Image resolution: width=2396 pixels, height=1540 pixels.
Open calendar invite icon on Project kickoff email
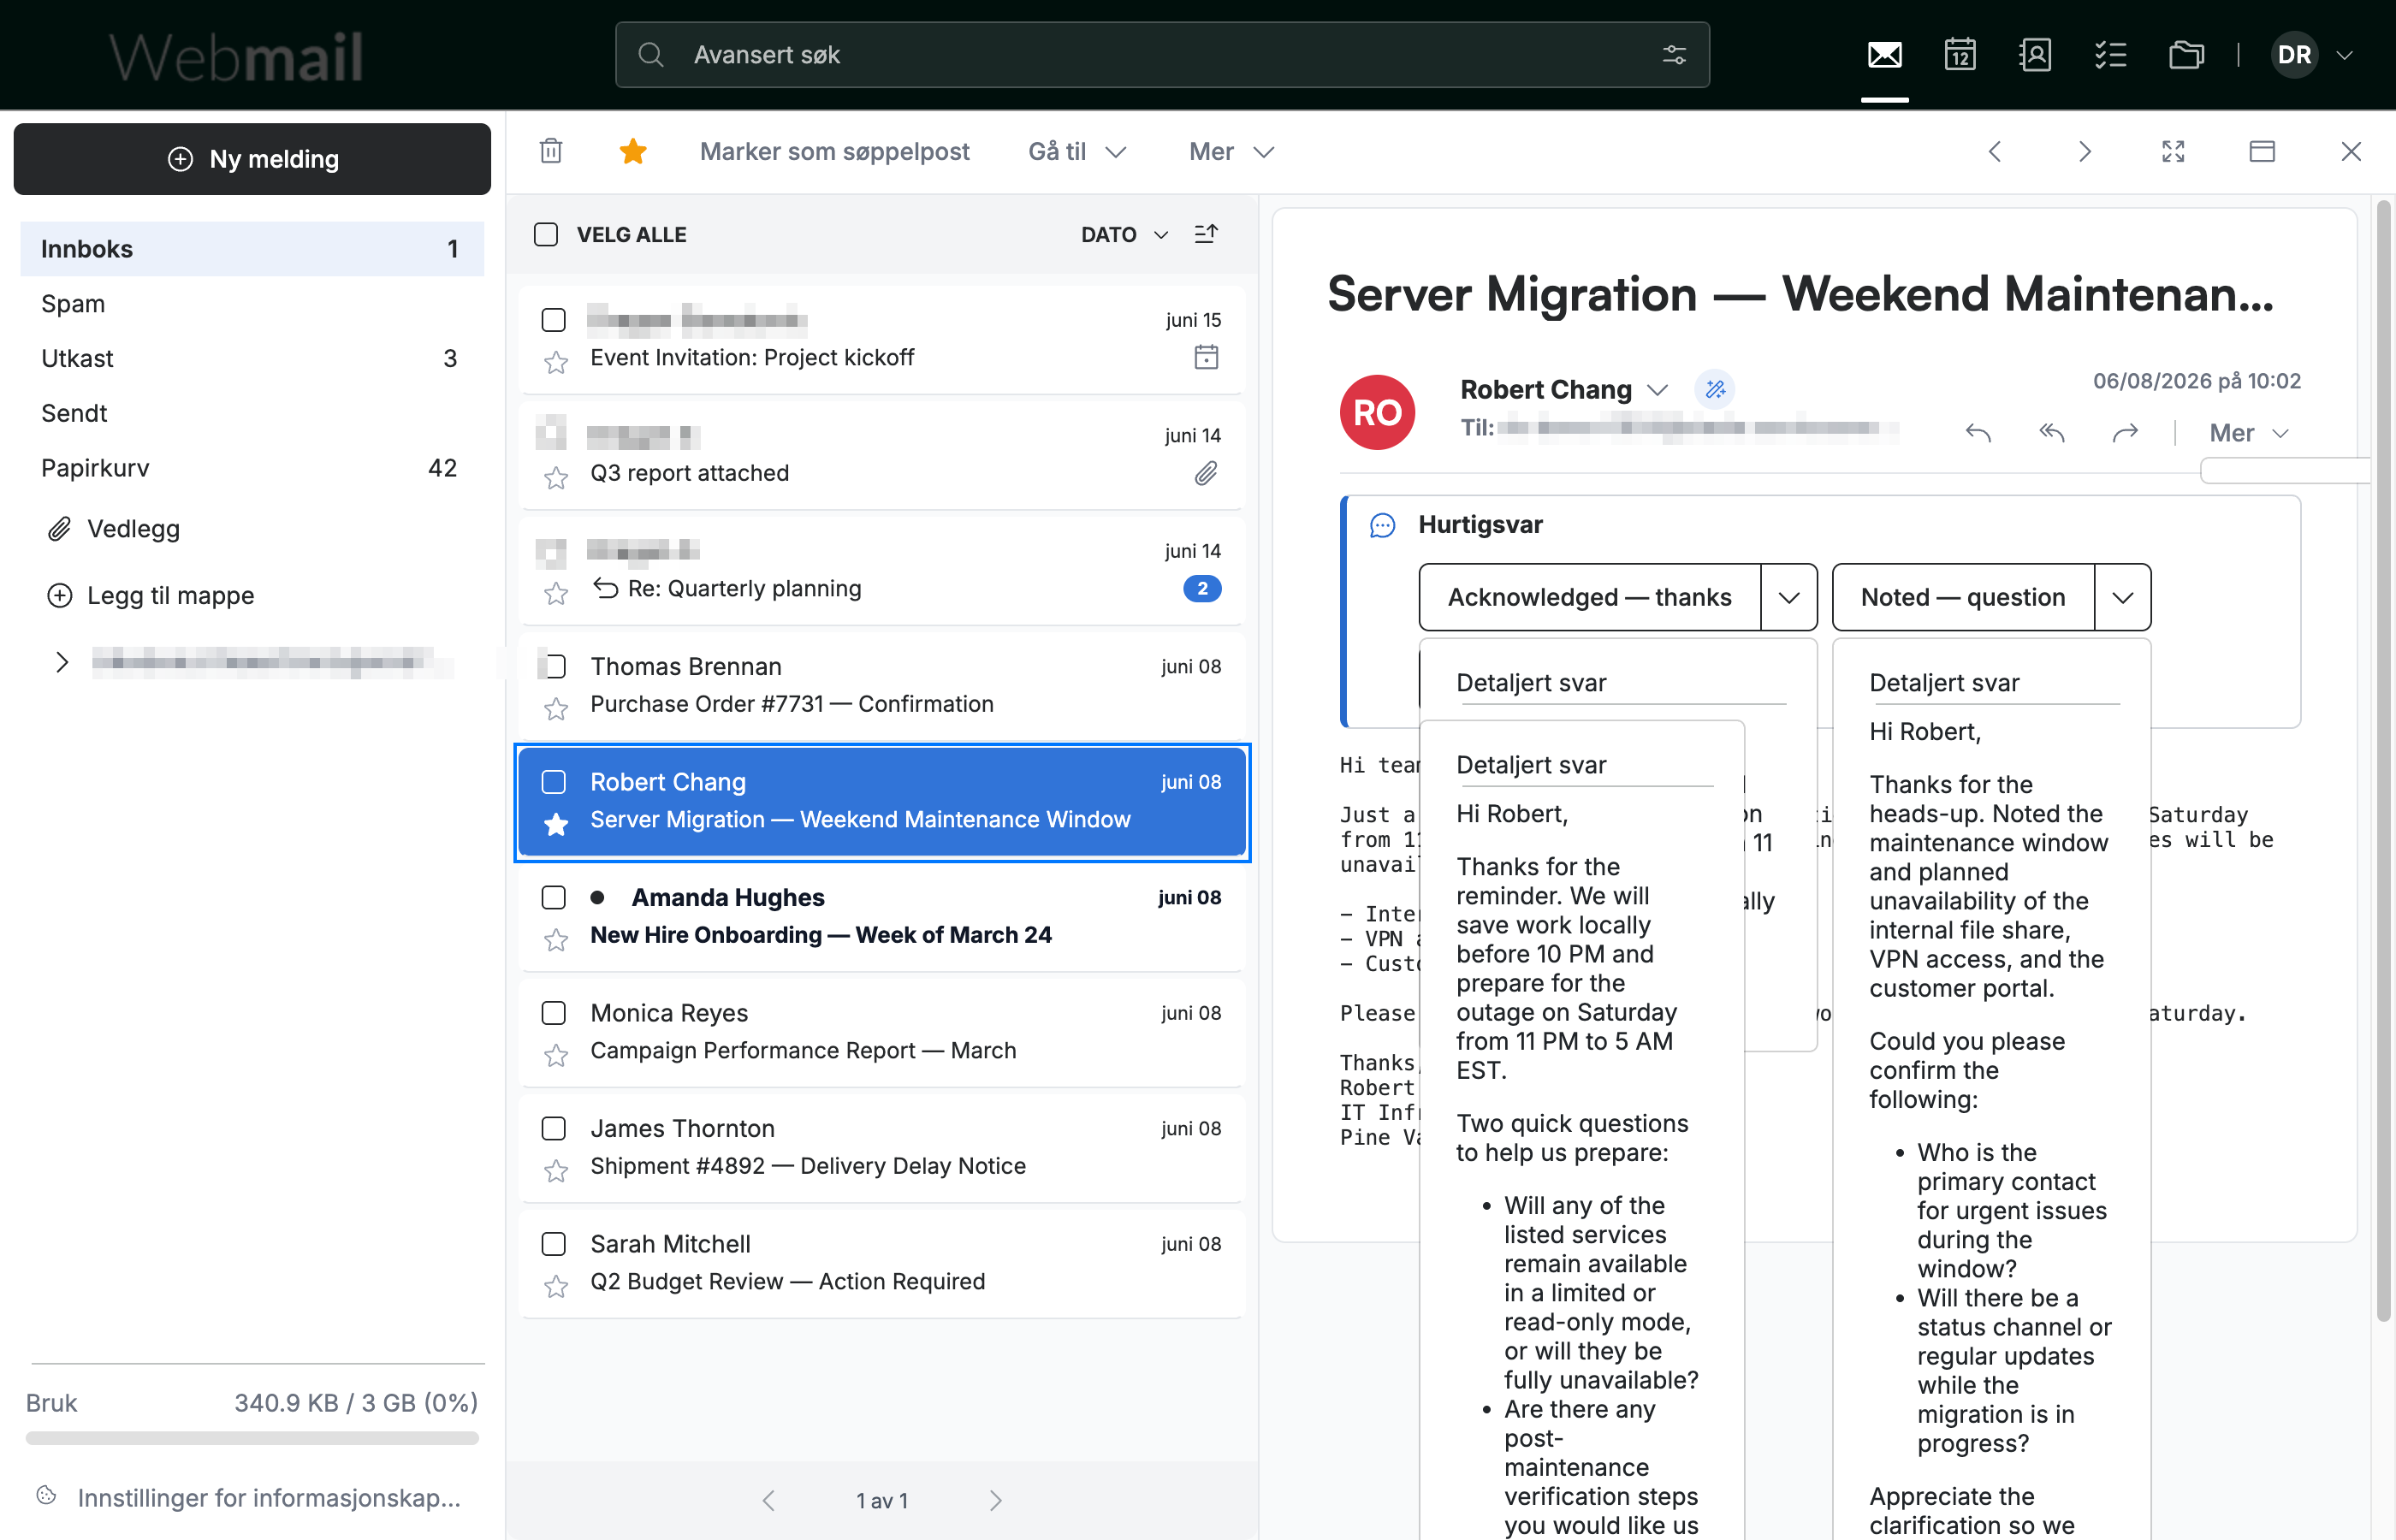pos(1206,357)
